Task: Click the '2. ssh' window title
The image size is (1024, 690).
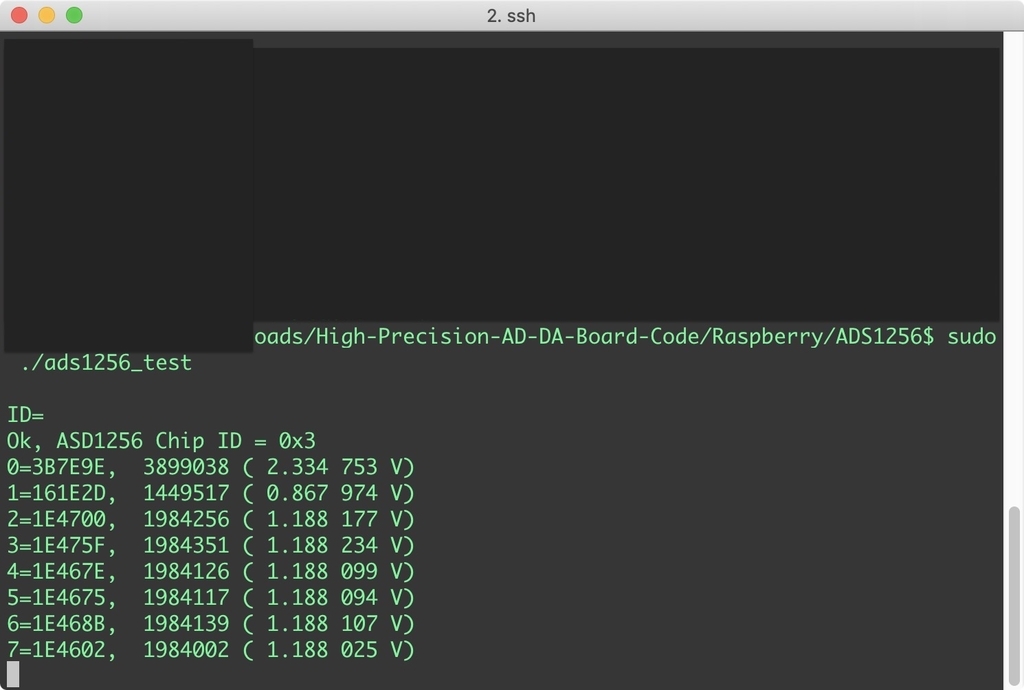Action: 511,16
